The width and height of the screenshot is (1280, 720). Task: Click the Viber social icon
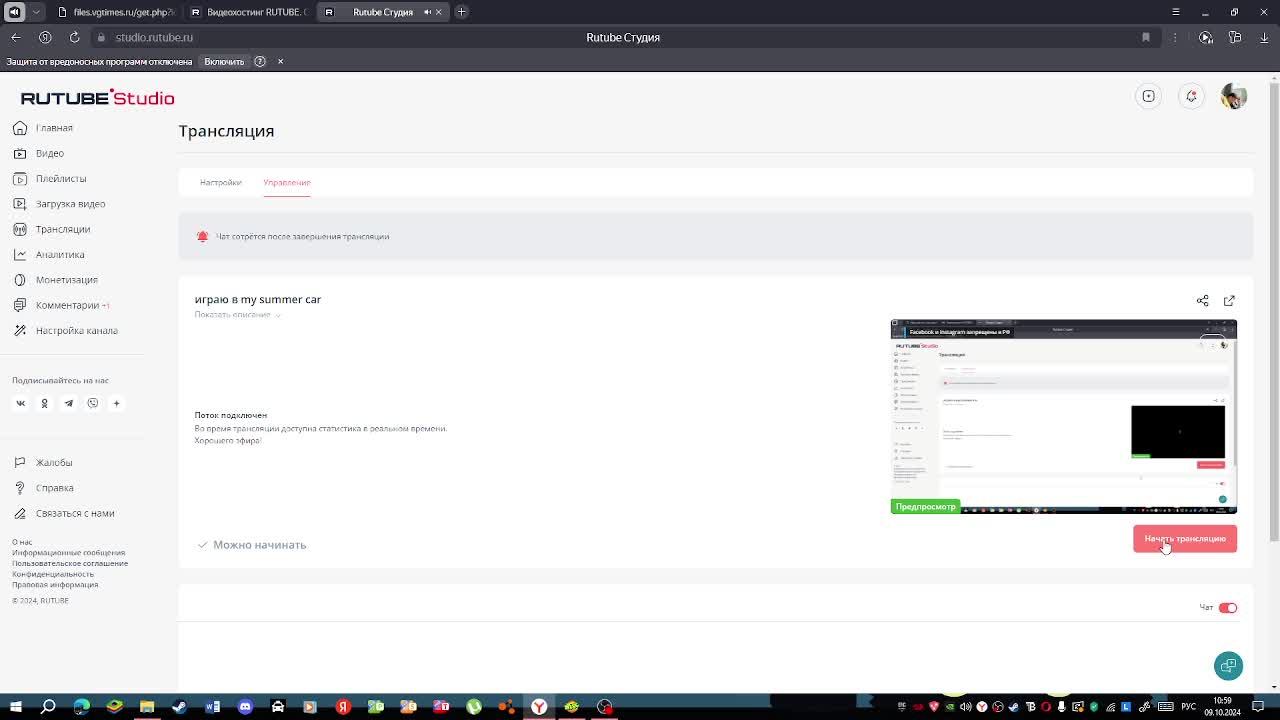(92, 403)
